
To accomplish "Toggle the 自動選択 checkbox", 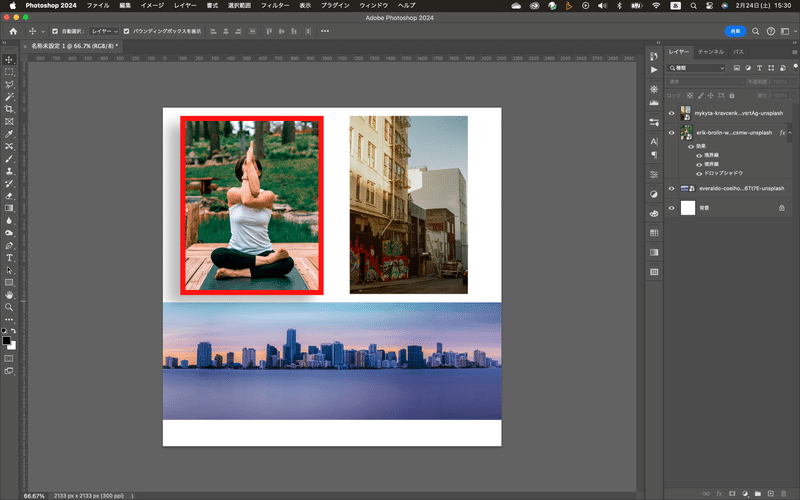I will point(54,31).
